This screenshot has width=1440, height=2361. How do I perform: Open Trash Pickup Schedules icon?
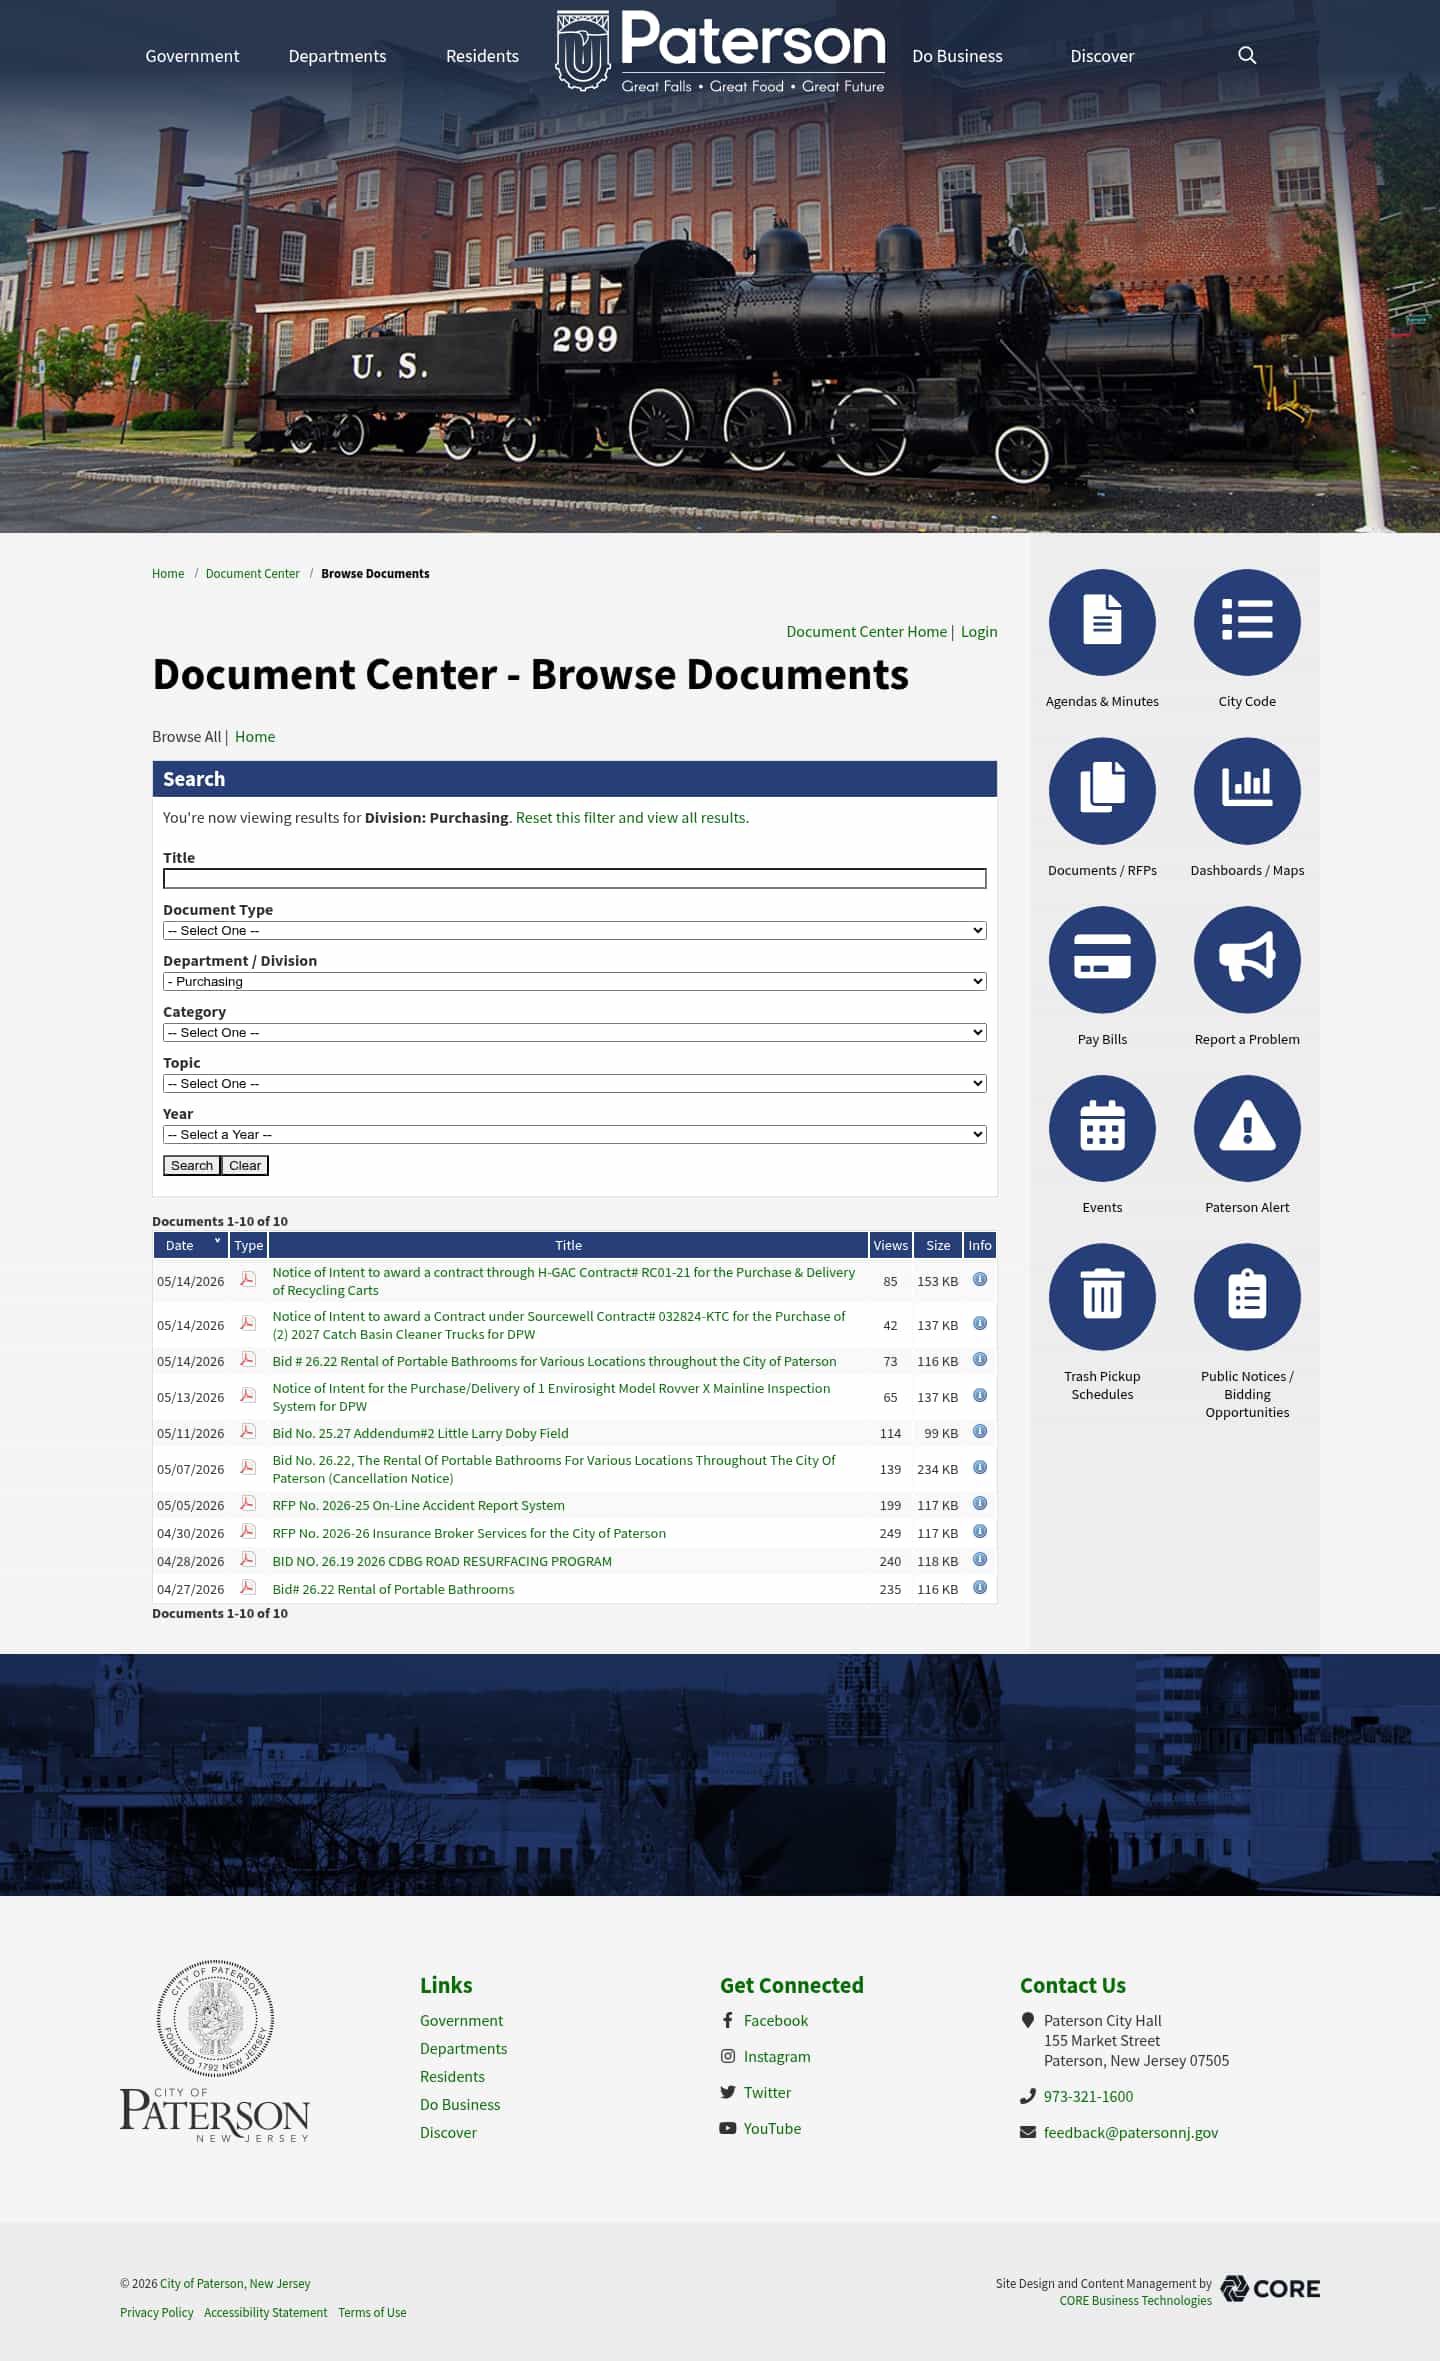point(1102,1297)
